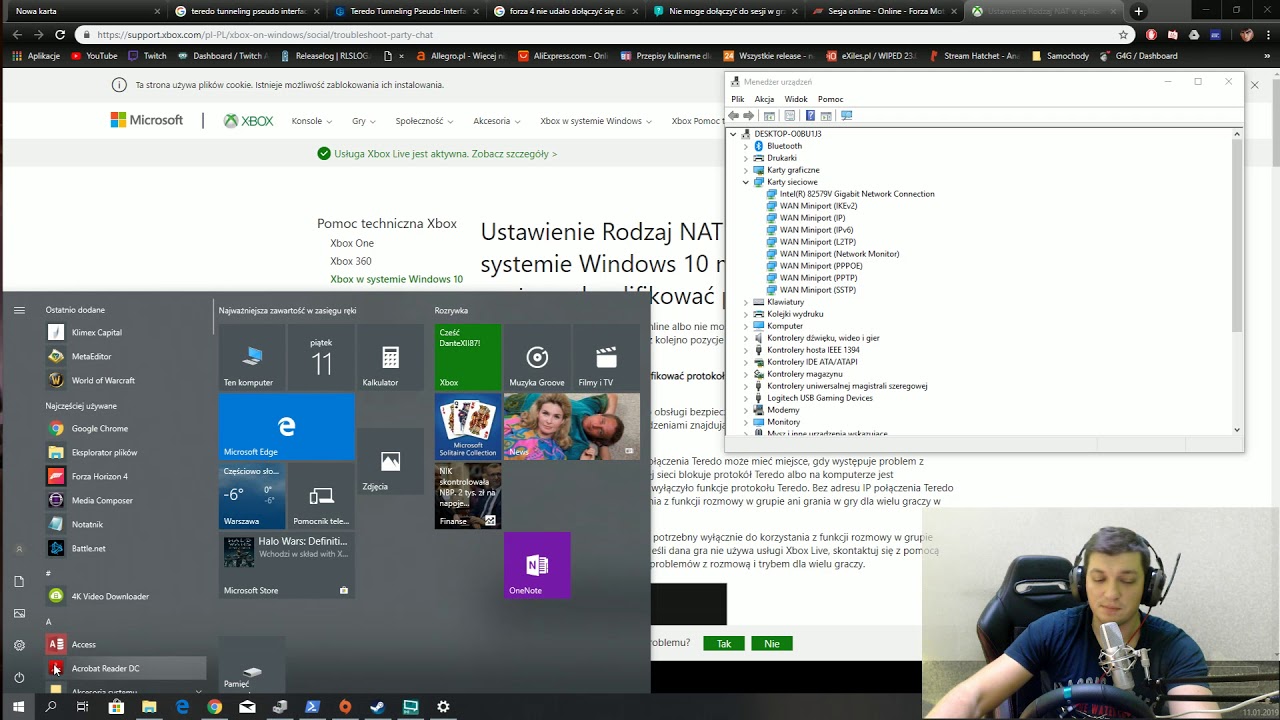Collapse the Karty sieciowe tree node
1280x720 pixels.
[x=746, y=182]
